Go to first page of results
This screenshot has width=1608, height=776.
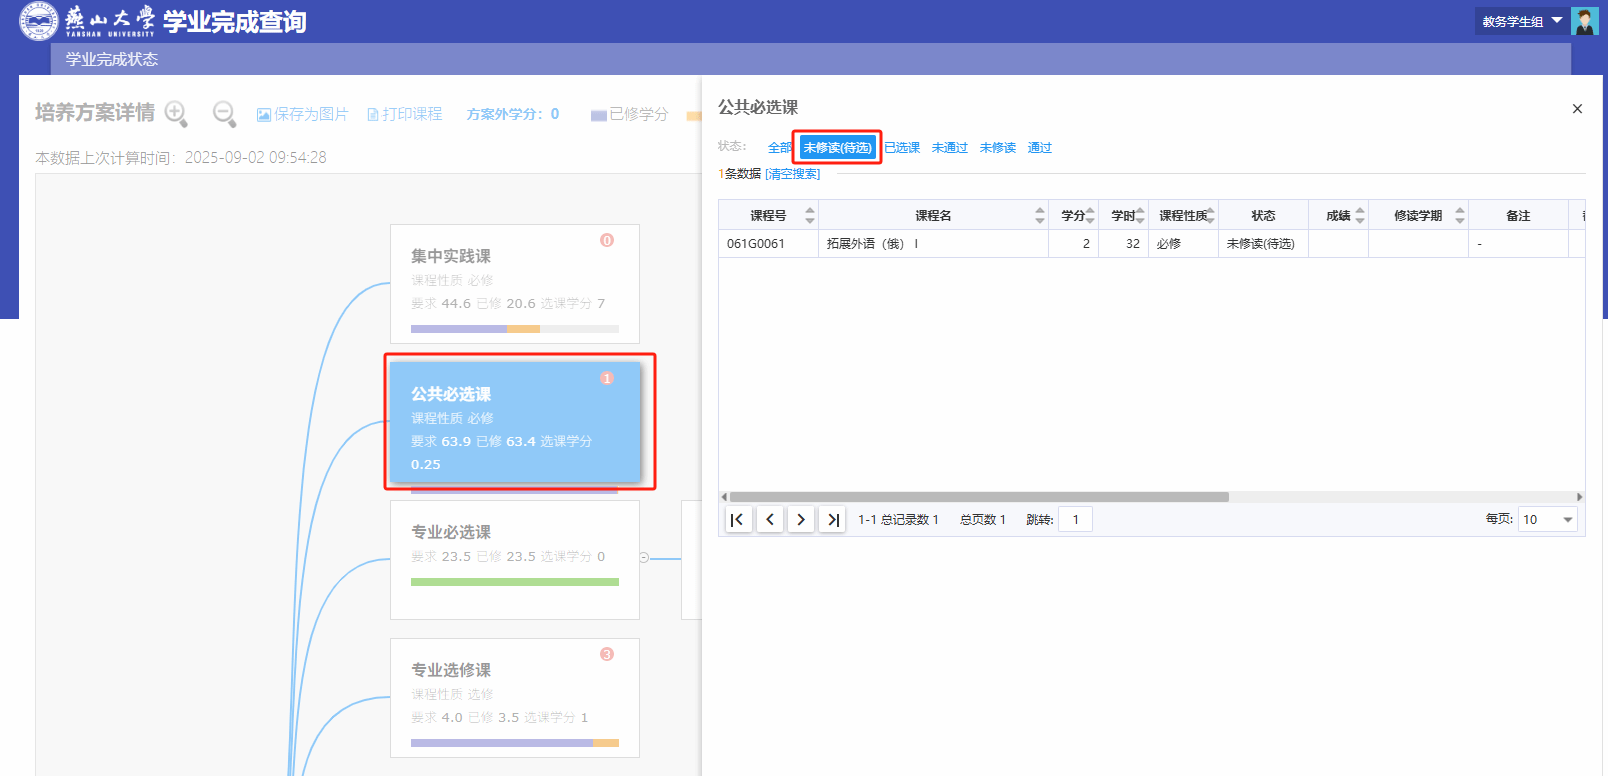[738, 520]
